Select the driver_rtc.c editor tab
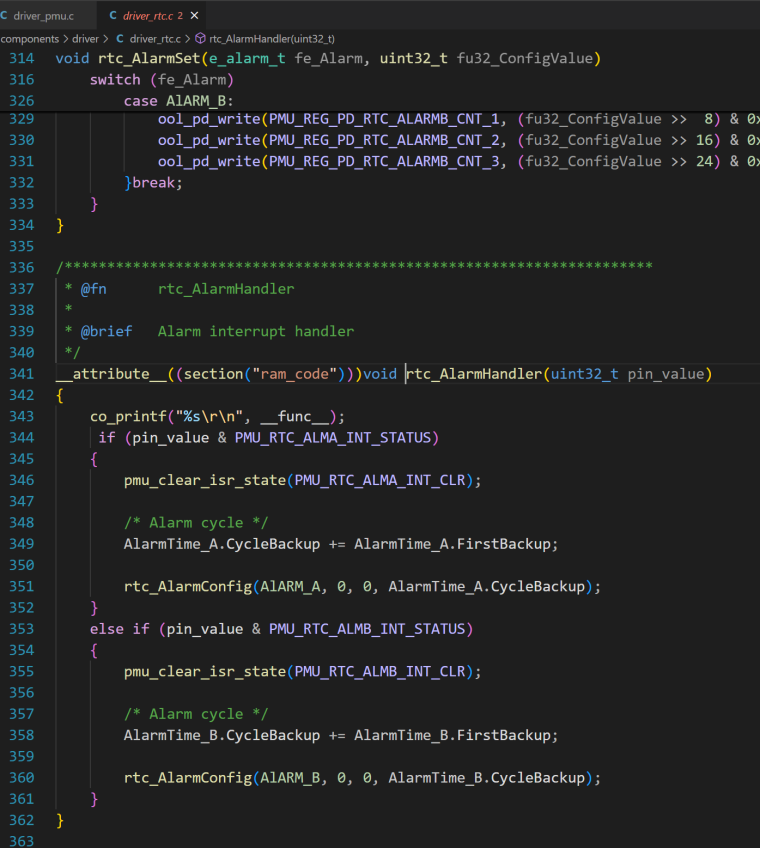The image size is (760, 848). 144,16
